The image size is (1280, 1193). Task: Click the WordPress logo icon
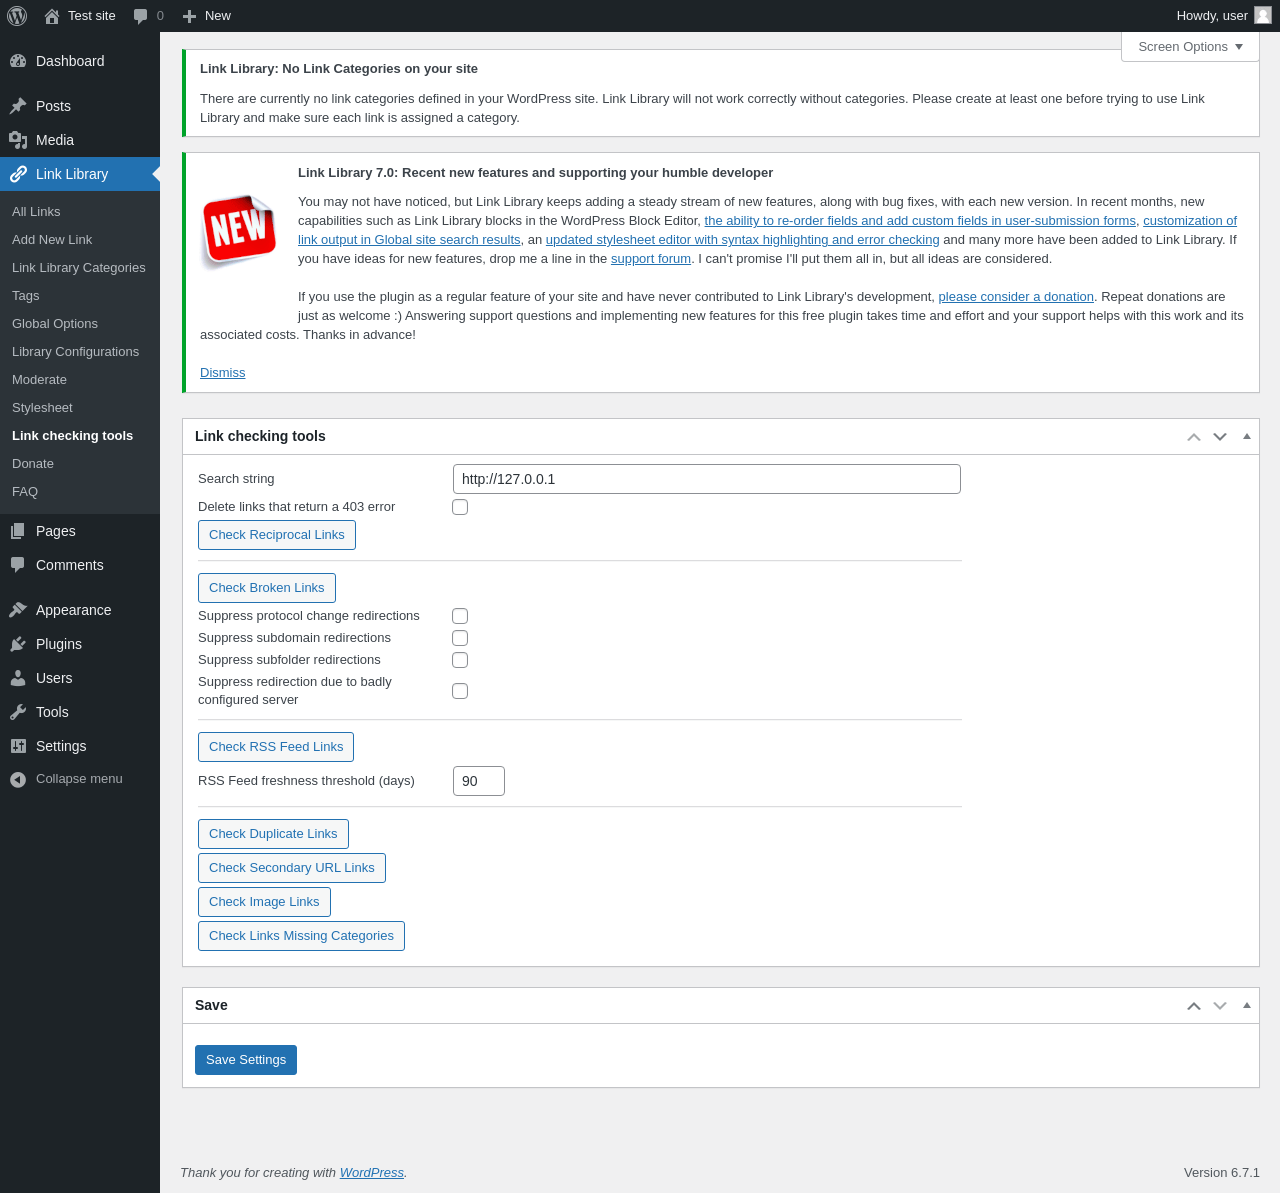coord(17,16)
